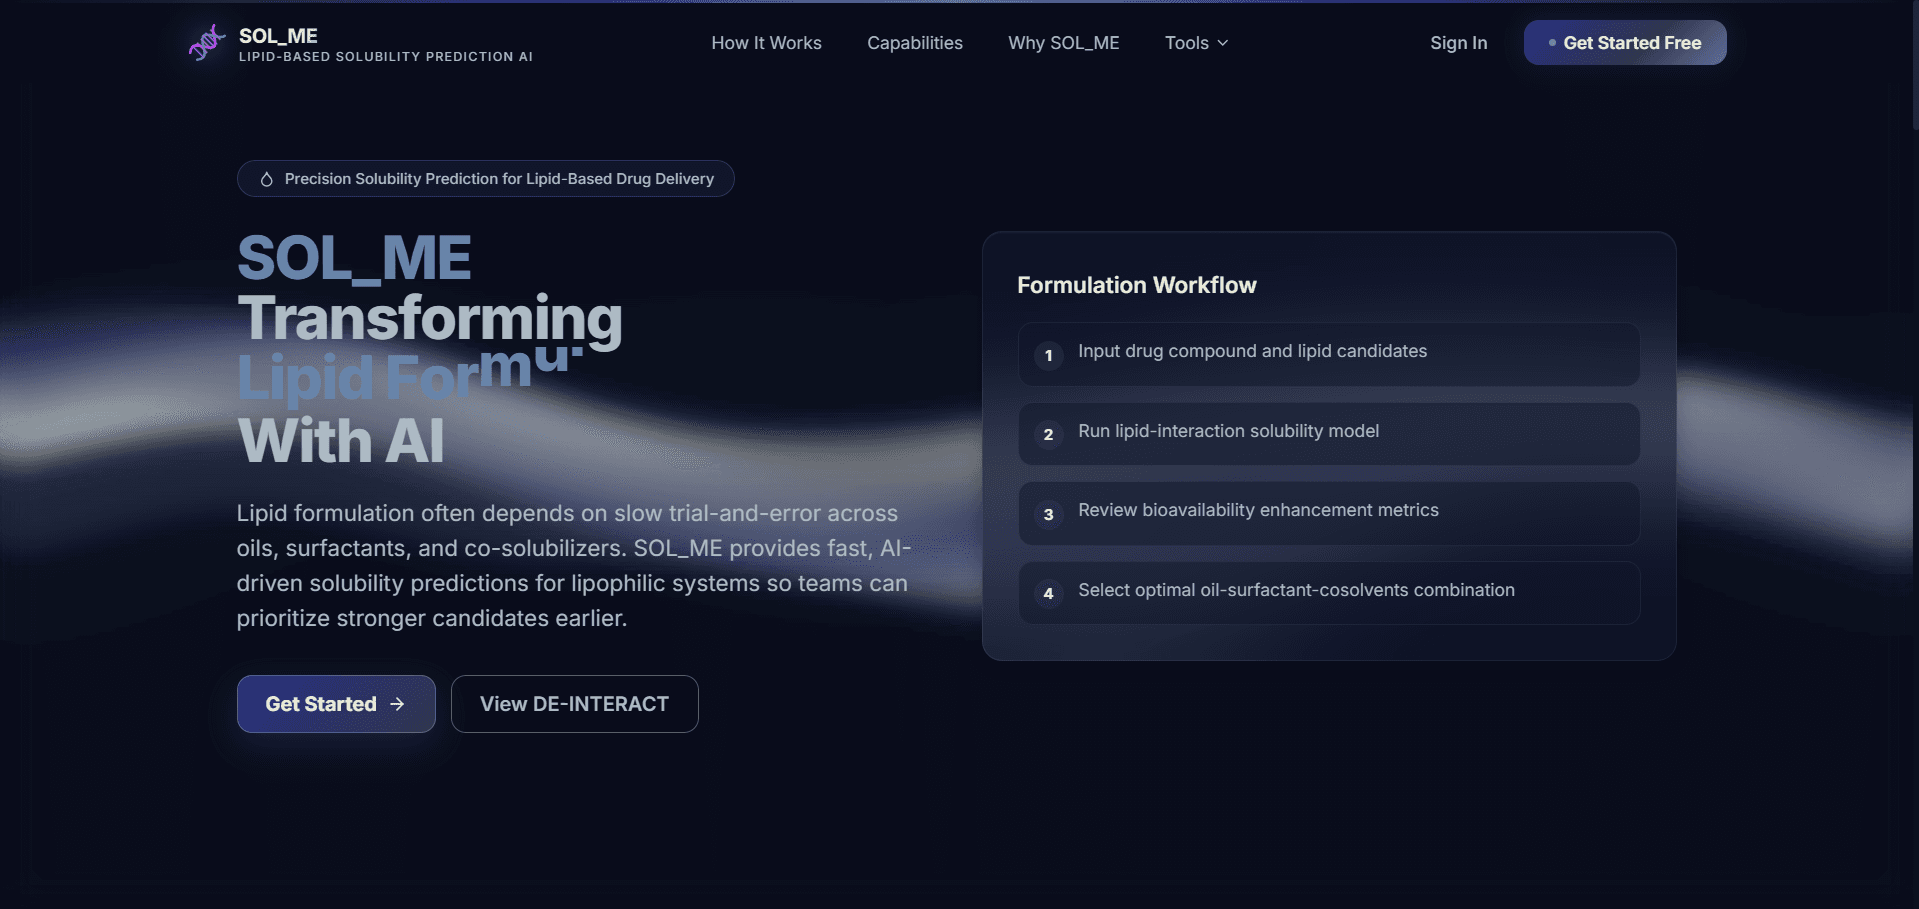
Task: Click the Sign In link
Action: click(x=1458, y=42)
